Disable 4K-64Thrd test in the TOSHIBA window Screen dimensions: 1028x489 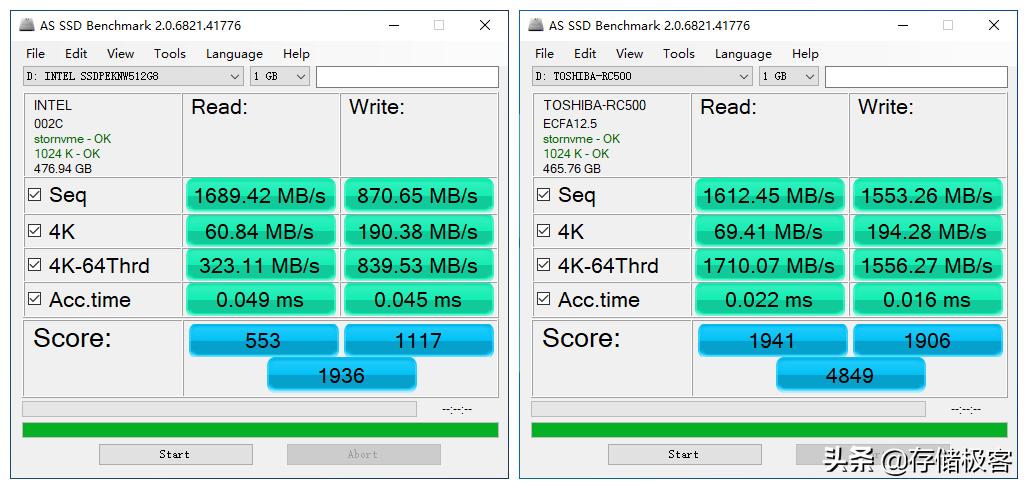tap(544, 265)
